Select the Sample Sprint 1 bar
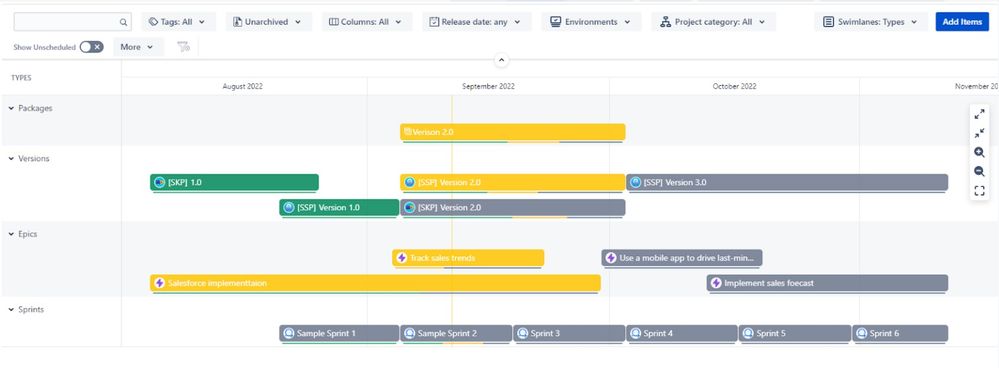999x368 pixels. [x=340, y=333]
